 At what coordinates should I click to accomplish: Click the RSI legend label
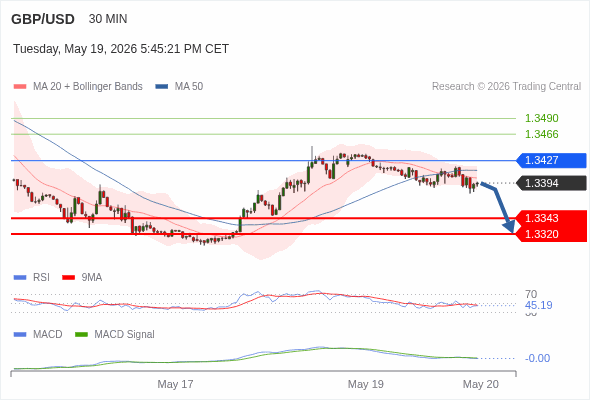(x=41, y=278)
